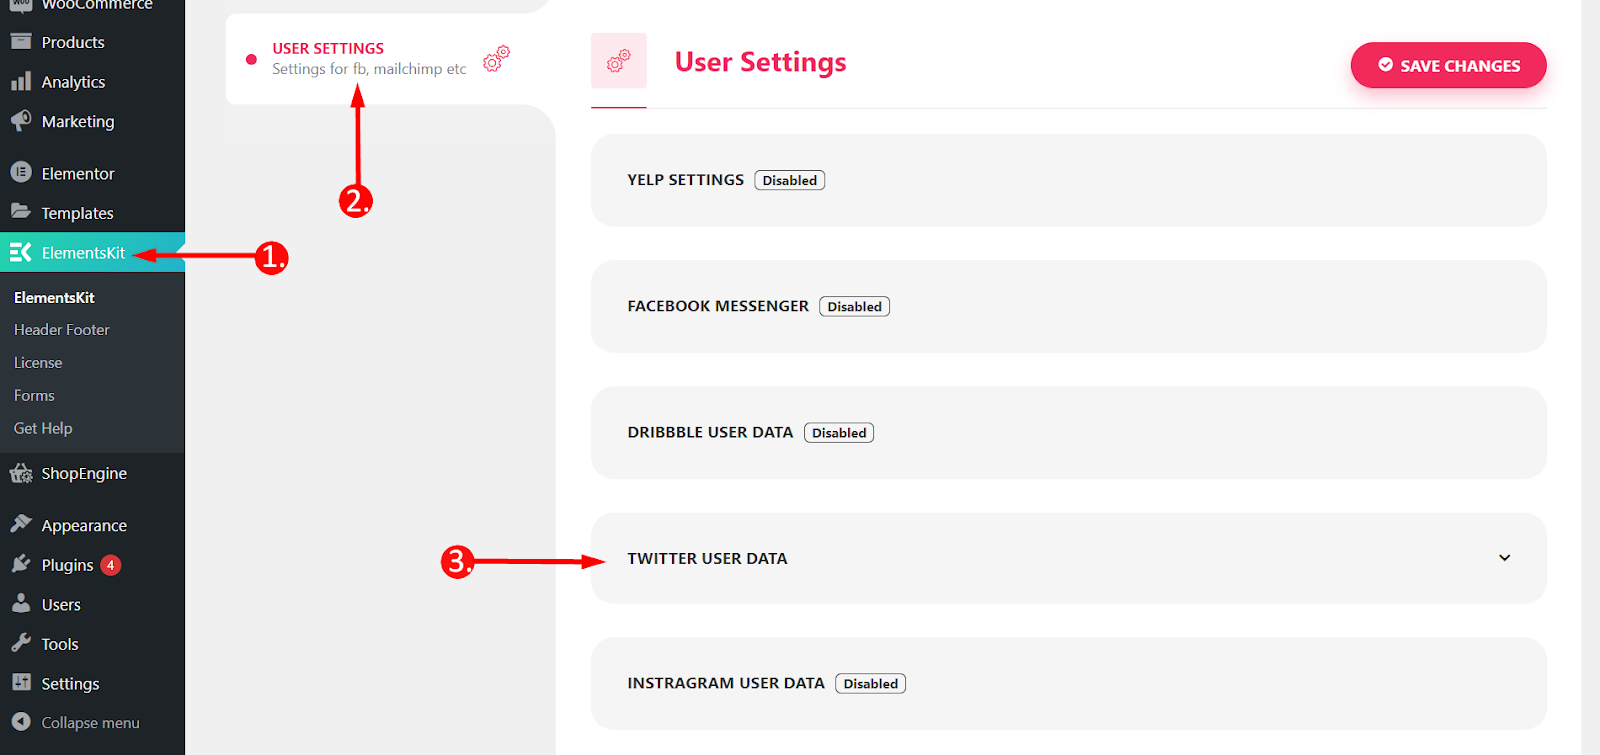Viewport: 1600px width, 755px height.
Task: Click the Elementor logo icon
Action: point(21,172)
